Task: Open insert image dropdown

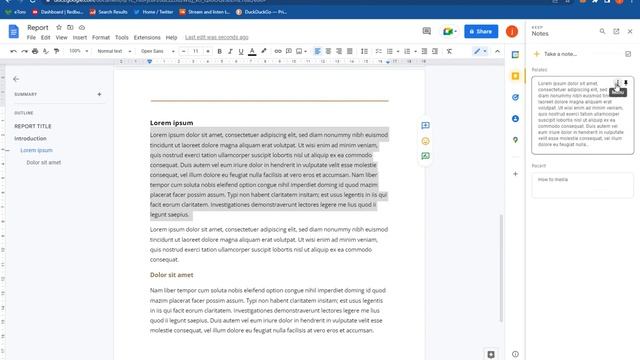Action: click(x=301, y=51)
